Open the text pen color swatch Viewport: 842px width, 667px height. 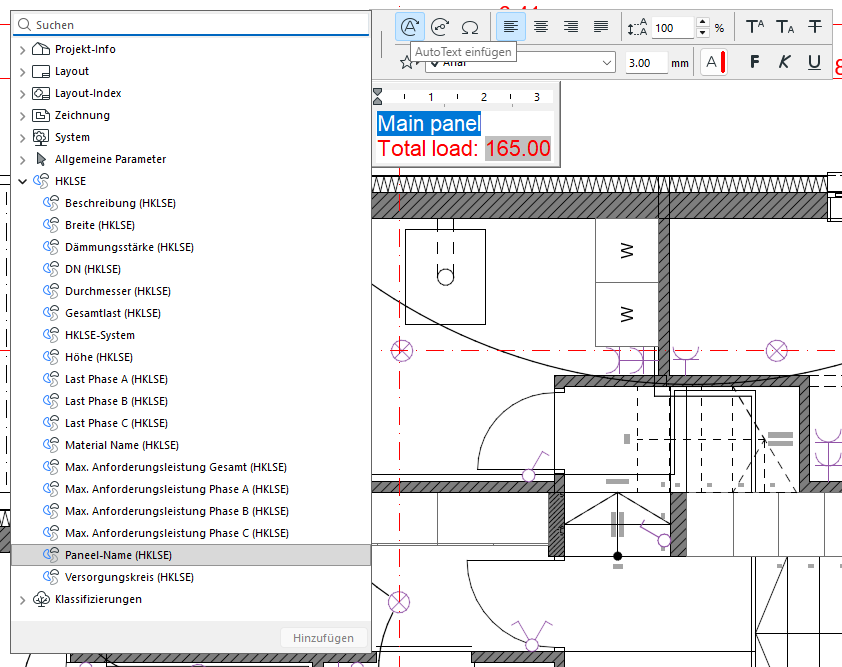714,62
